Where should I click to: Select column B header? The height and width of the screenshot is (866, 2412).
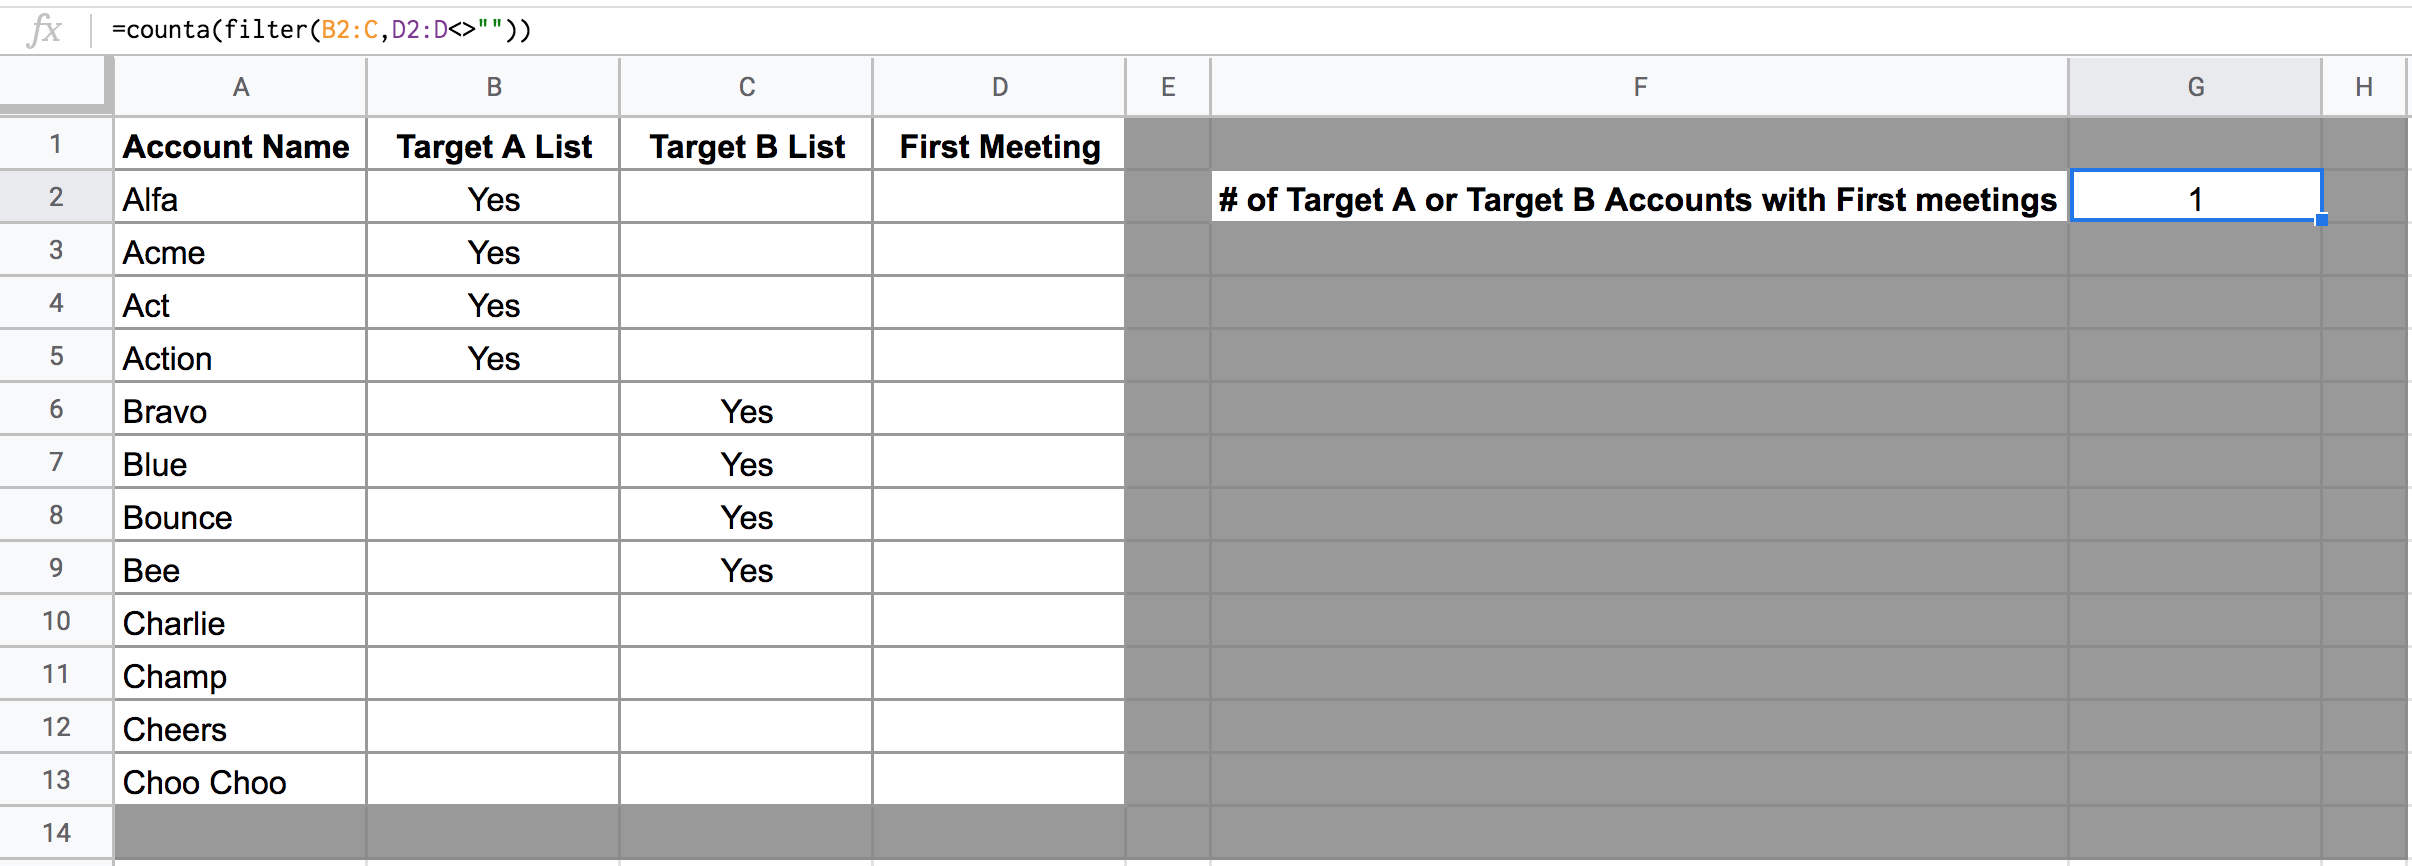493,87
